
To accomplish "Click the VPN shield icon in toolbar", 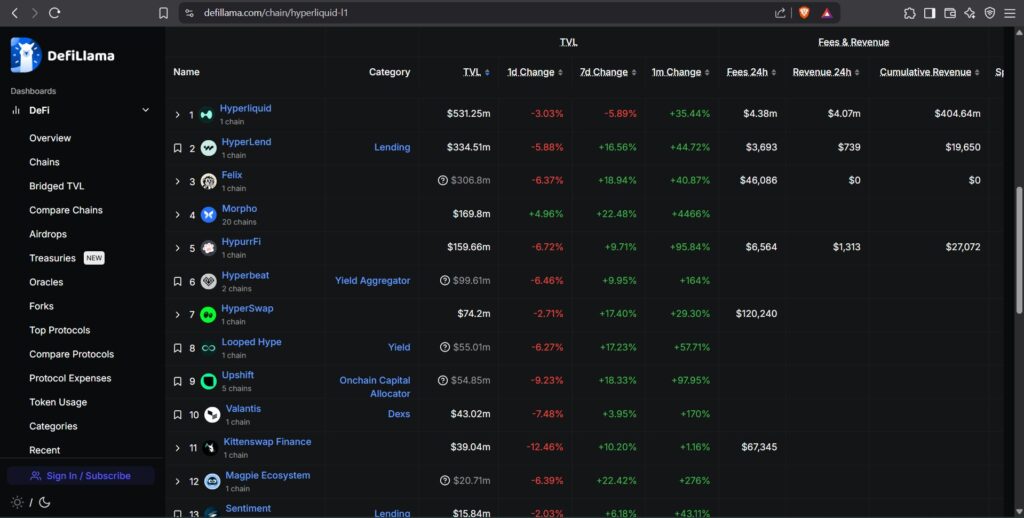I will 989,13.
